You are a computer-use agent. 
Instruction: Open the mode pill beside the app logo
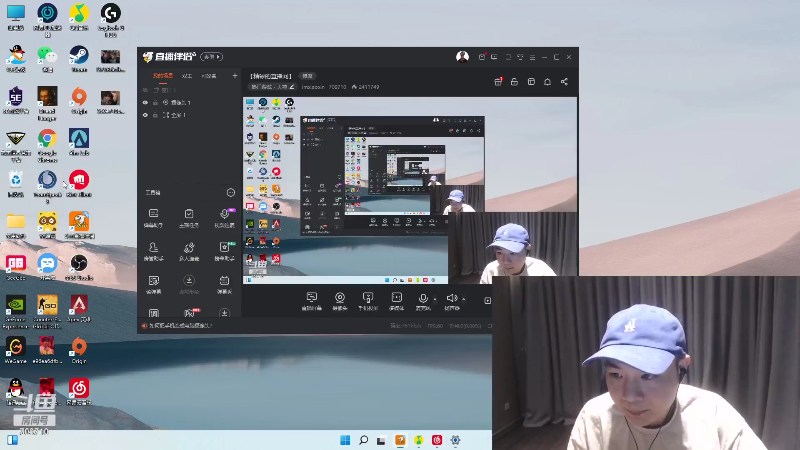tap(212, 57)
